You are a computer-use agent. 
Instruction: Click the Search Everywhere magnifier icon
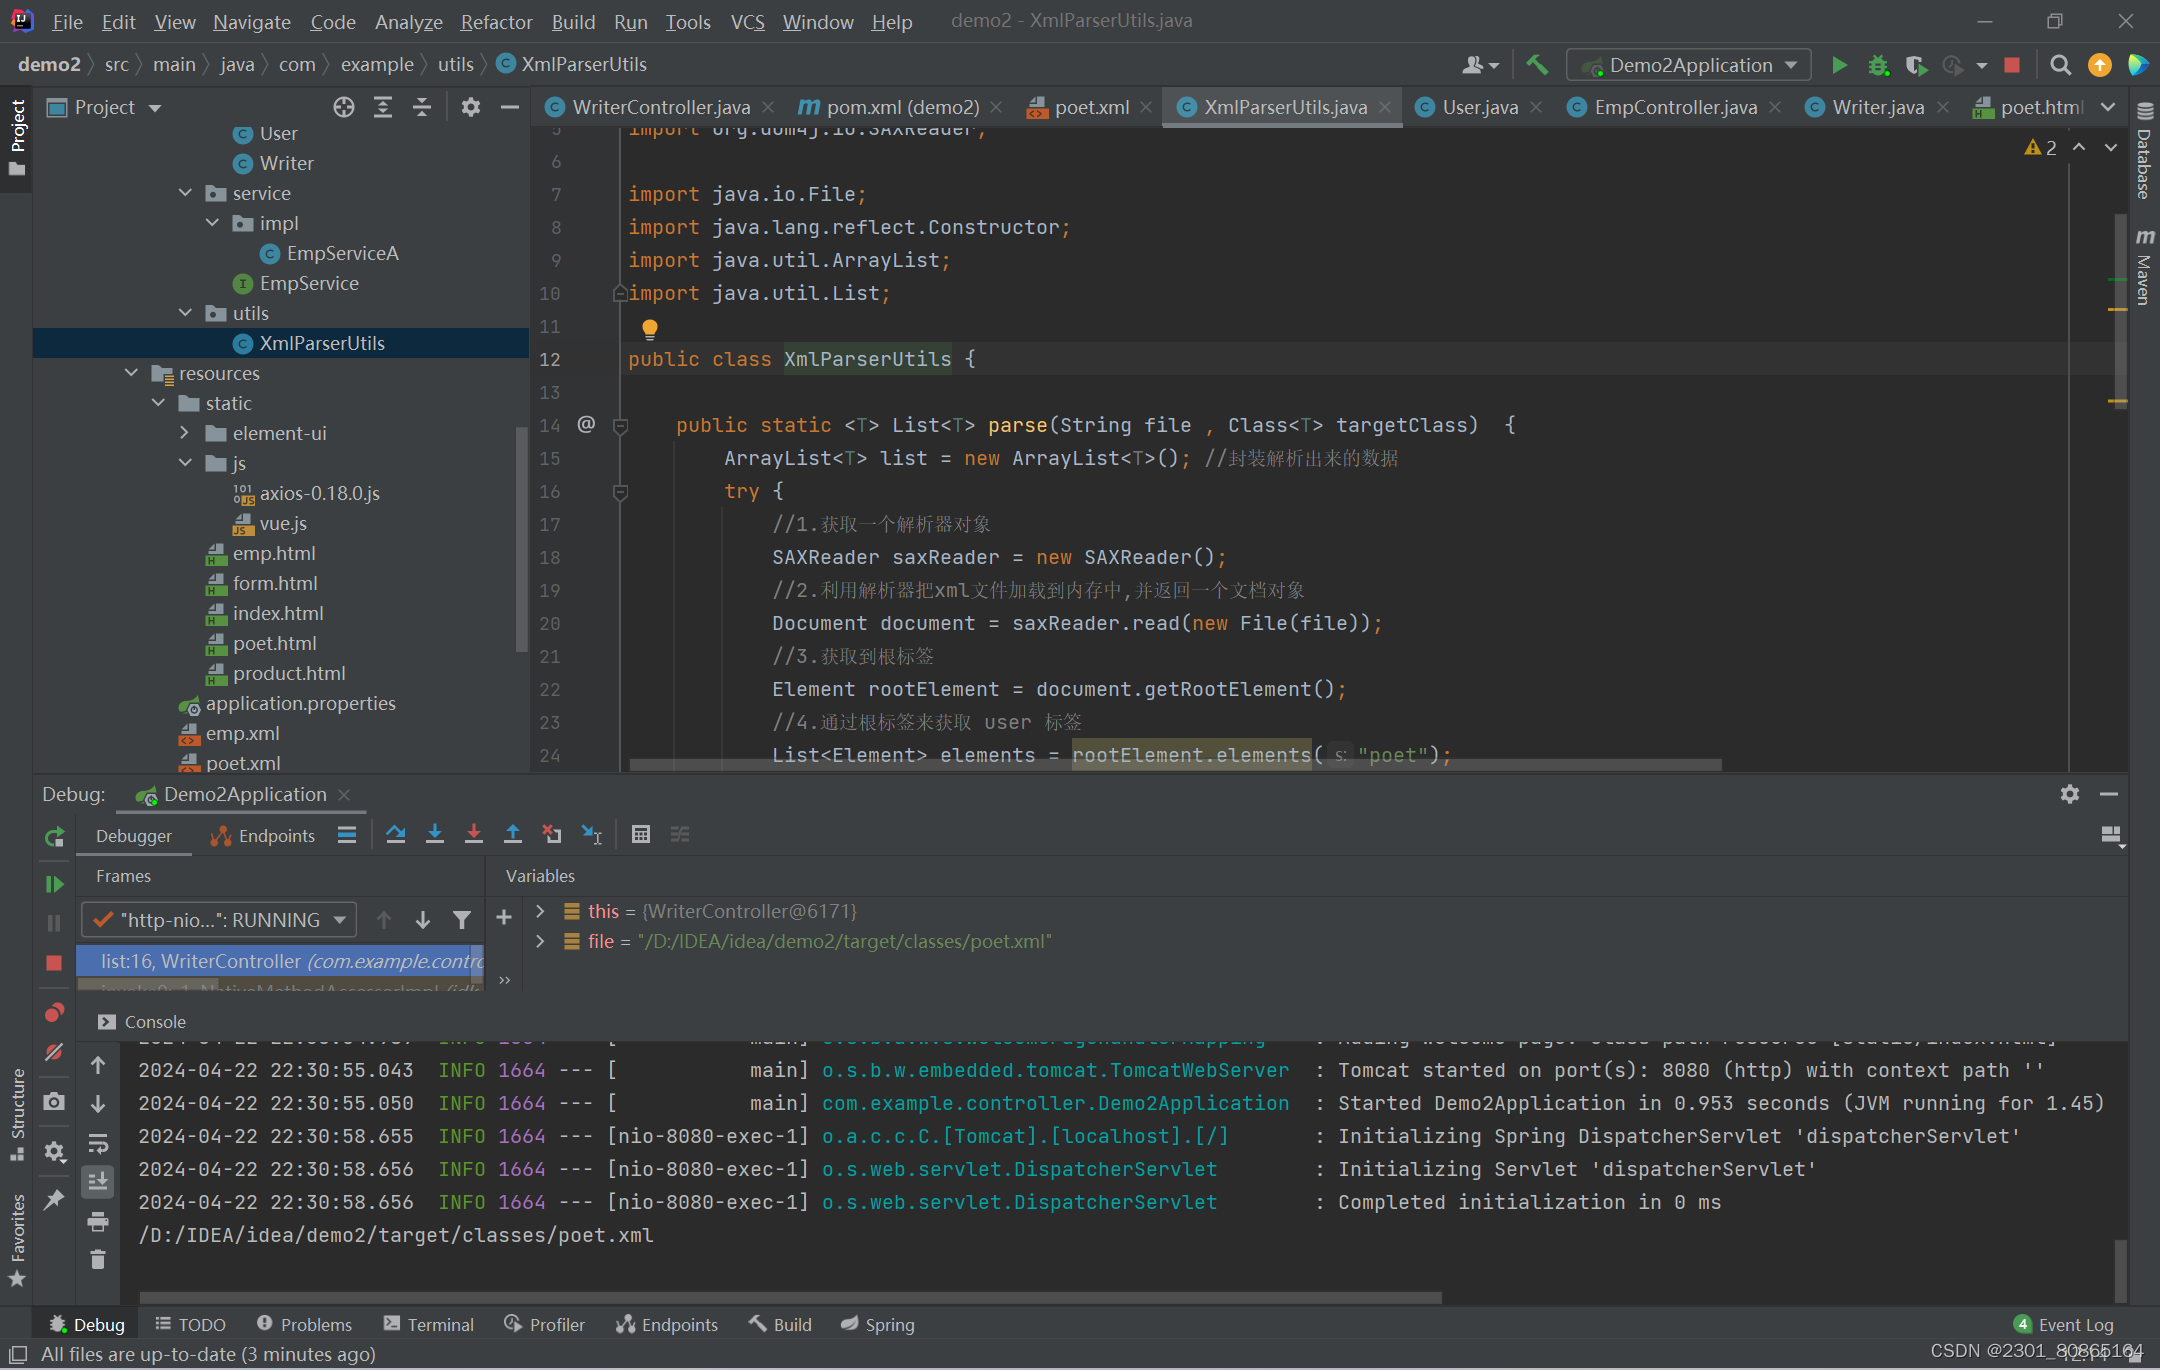tap(2060, 65)
